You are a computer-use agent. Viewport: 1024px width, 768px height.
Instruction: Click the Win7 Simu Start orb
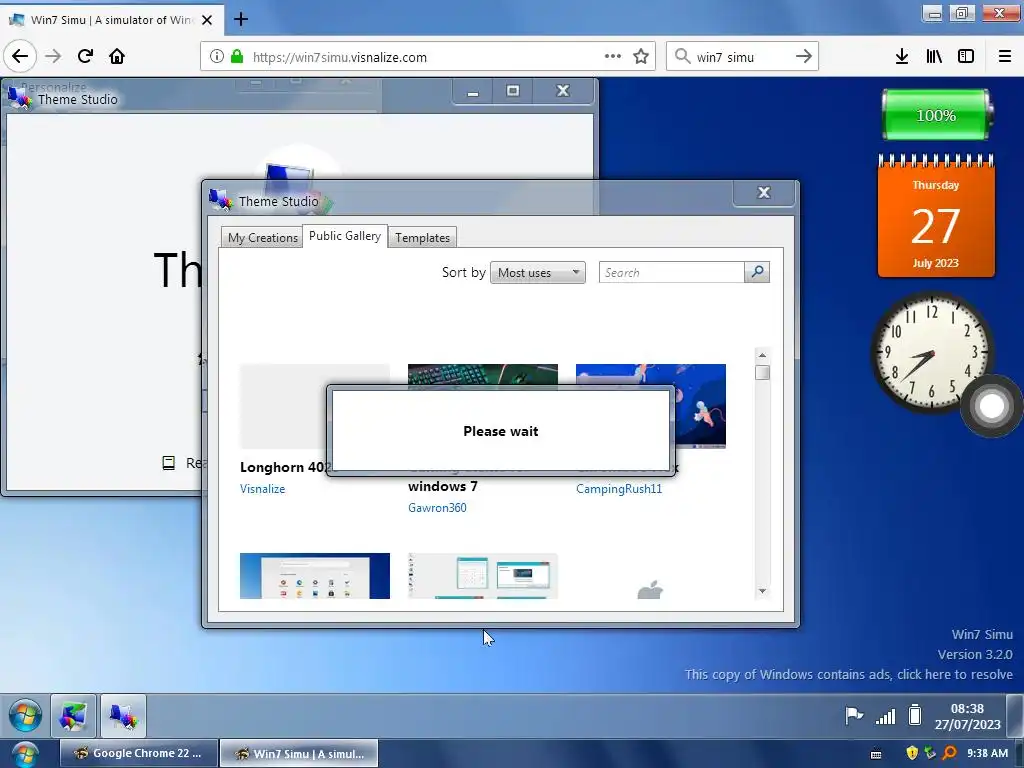[25, 715]
